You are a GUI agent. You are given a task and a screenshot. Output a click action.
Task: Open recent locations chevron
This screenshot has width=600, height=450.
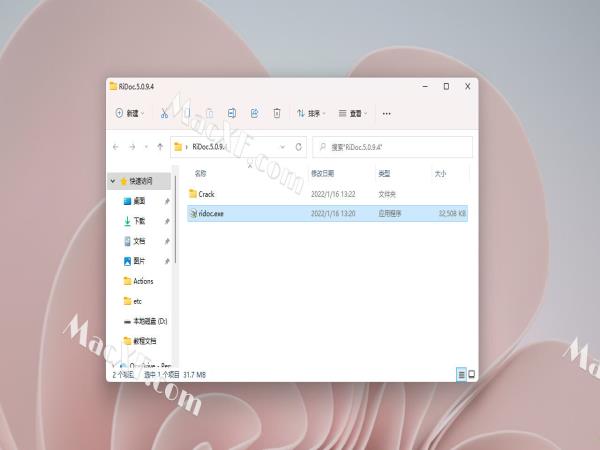pyautogui.click(x=146, y=147)
